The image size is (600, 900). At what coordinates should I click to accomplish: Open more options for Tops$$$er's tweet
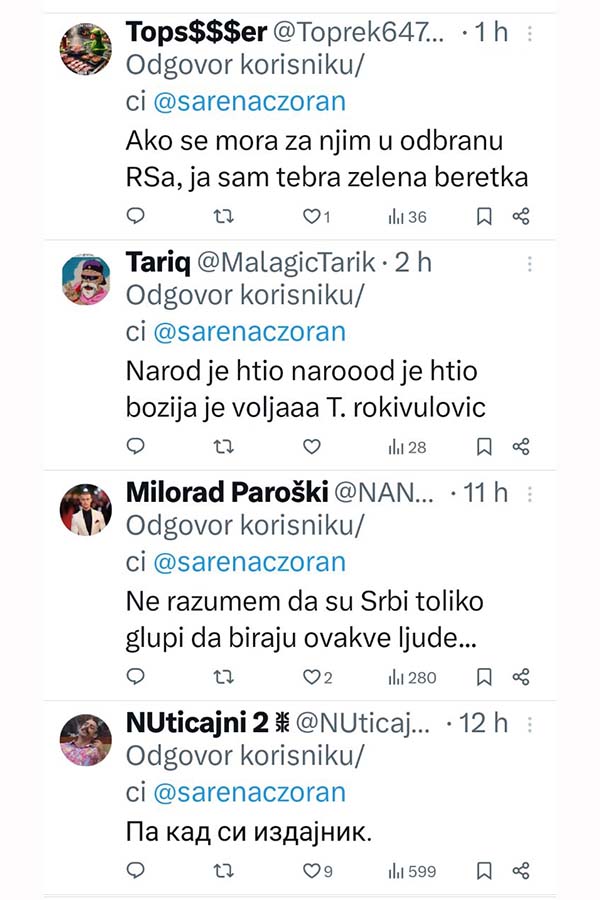tap(529, 33)
